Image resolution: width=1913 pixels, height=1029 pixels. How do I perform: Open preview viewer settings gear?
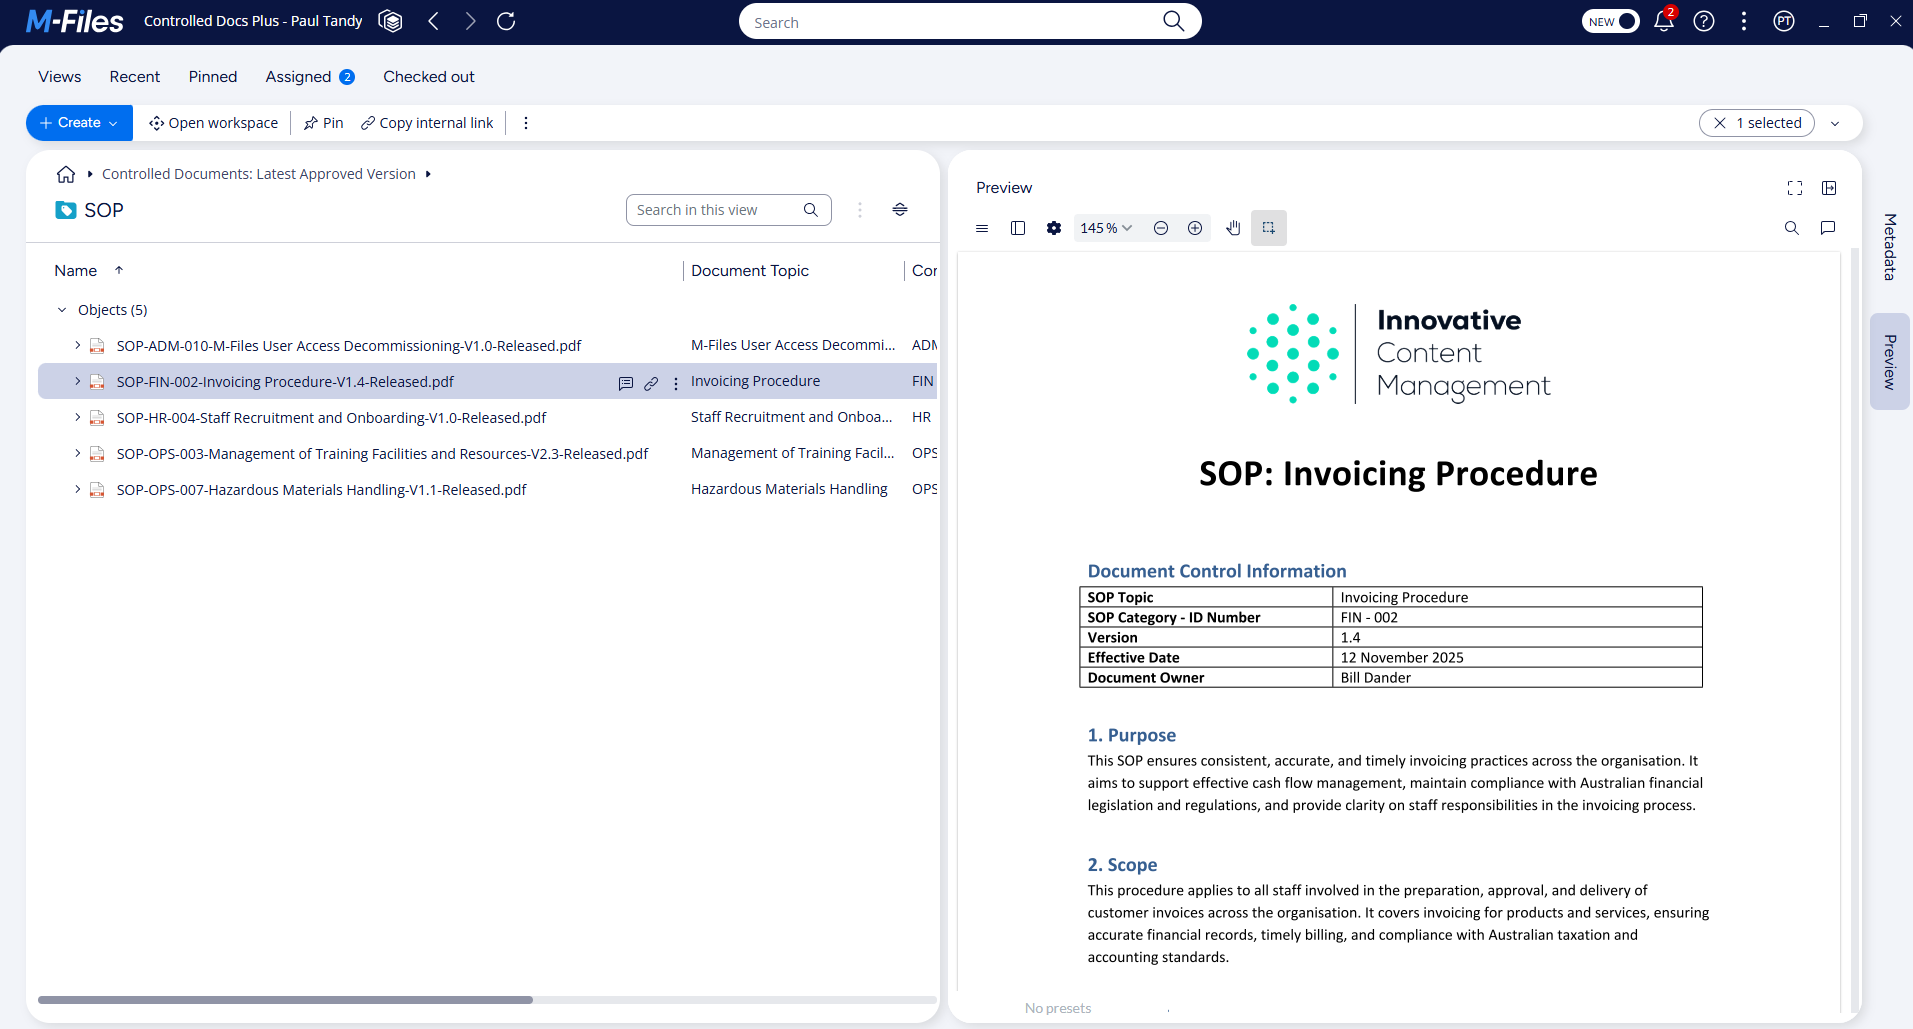1053,228
